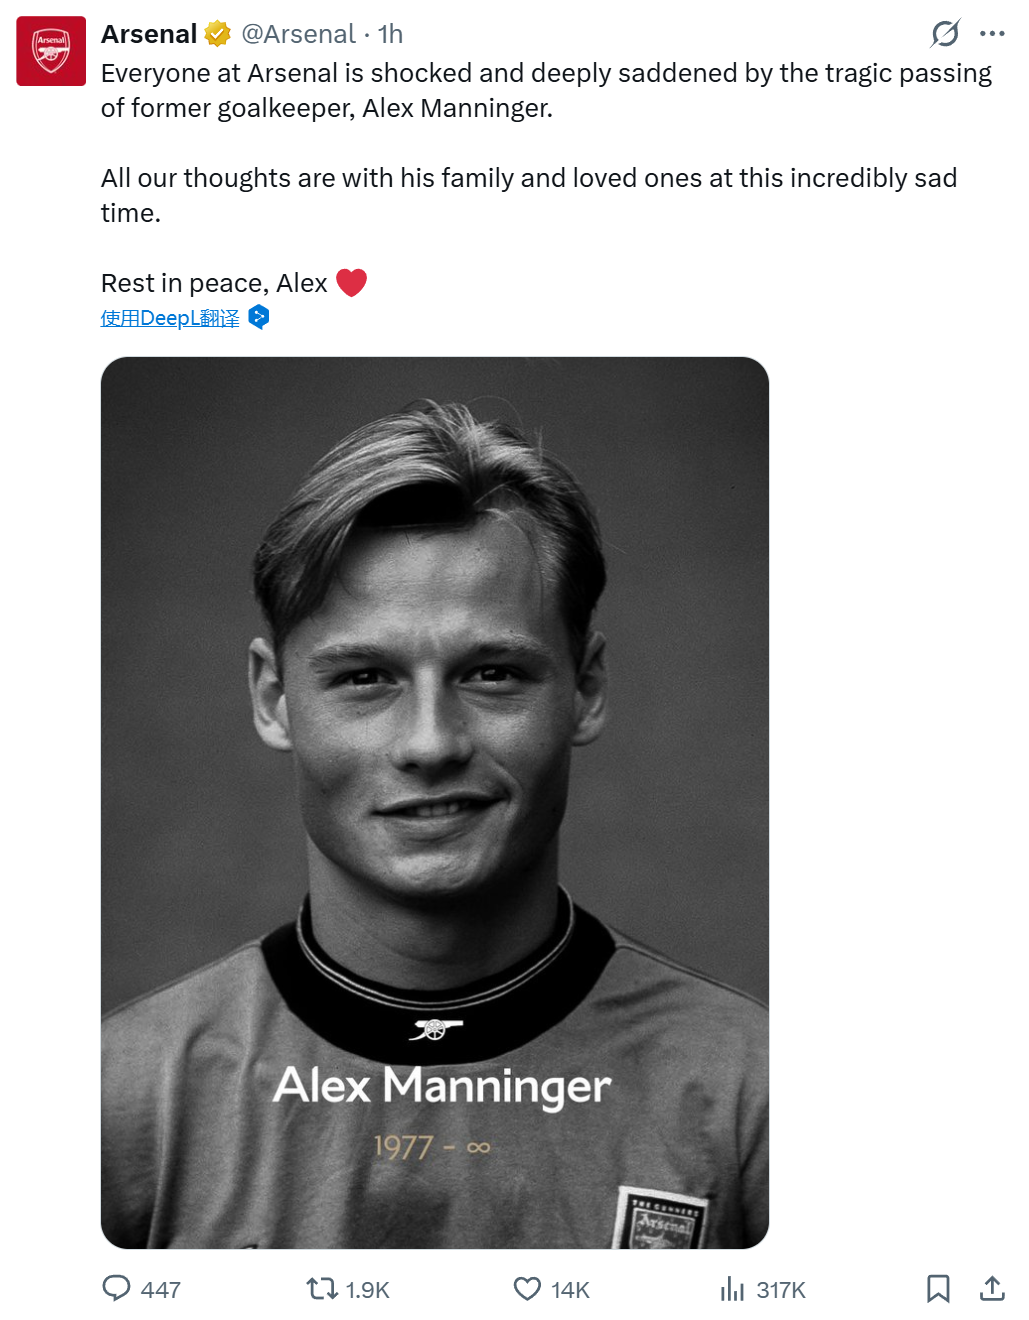This screenshot has height=1320, width=1029.
Task: Open view analytics bar-chart icon
Action: pyautogui.click(x=732, y=1289)
